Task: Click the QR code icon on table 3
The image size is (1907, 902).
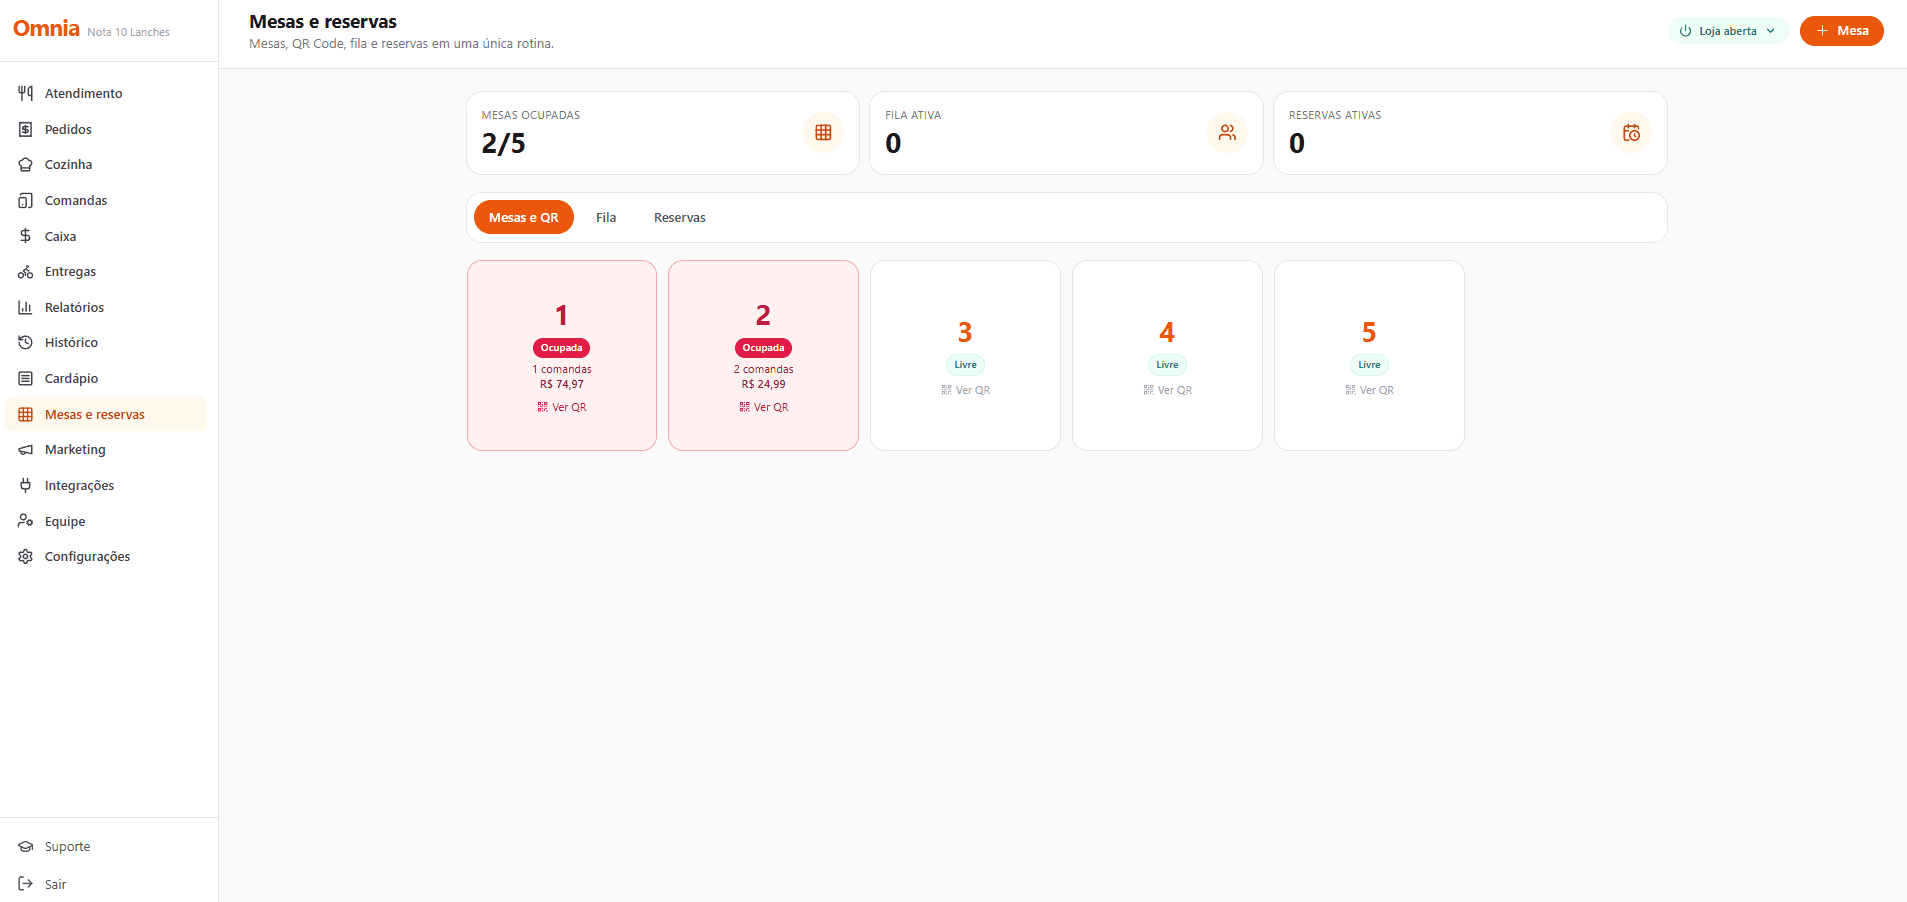Action: (x=947, y=390)
